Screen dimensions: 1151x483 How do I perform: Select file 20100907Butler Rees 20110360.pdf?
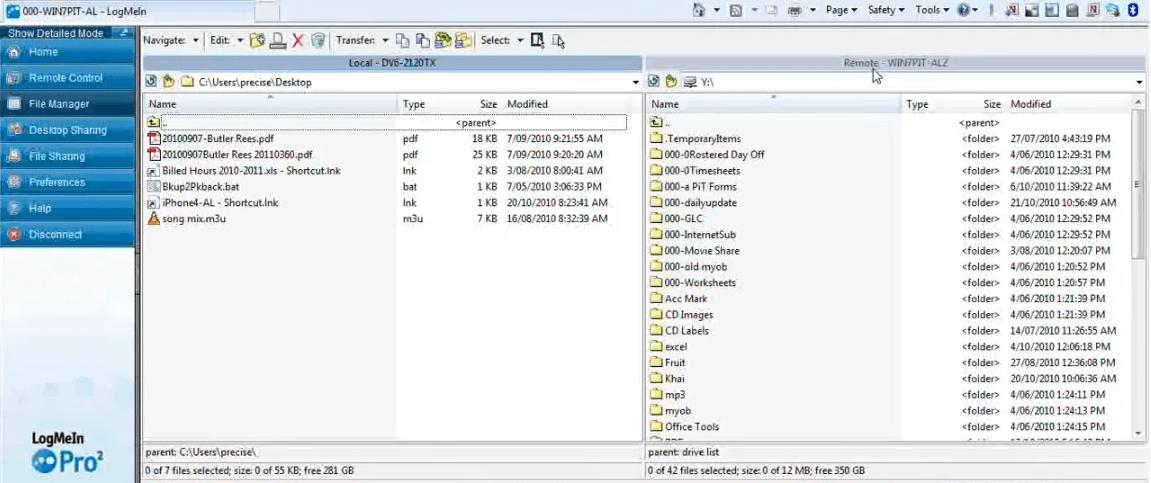237,155
